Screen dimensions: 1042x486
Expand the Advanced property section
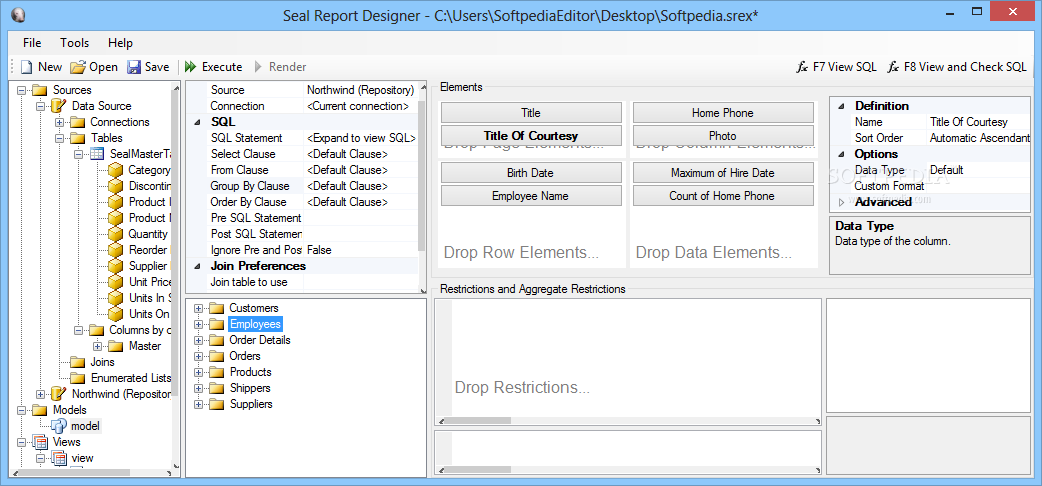click(841, 201)
